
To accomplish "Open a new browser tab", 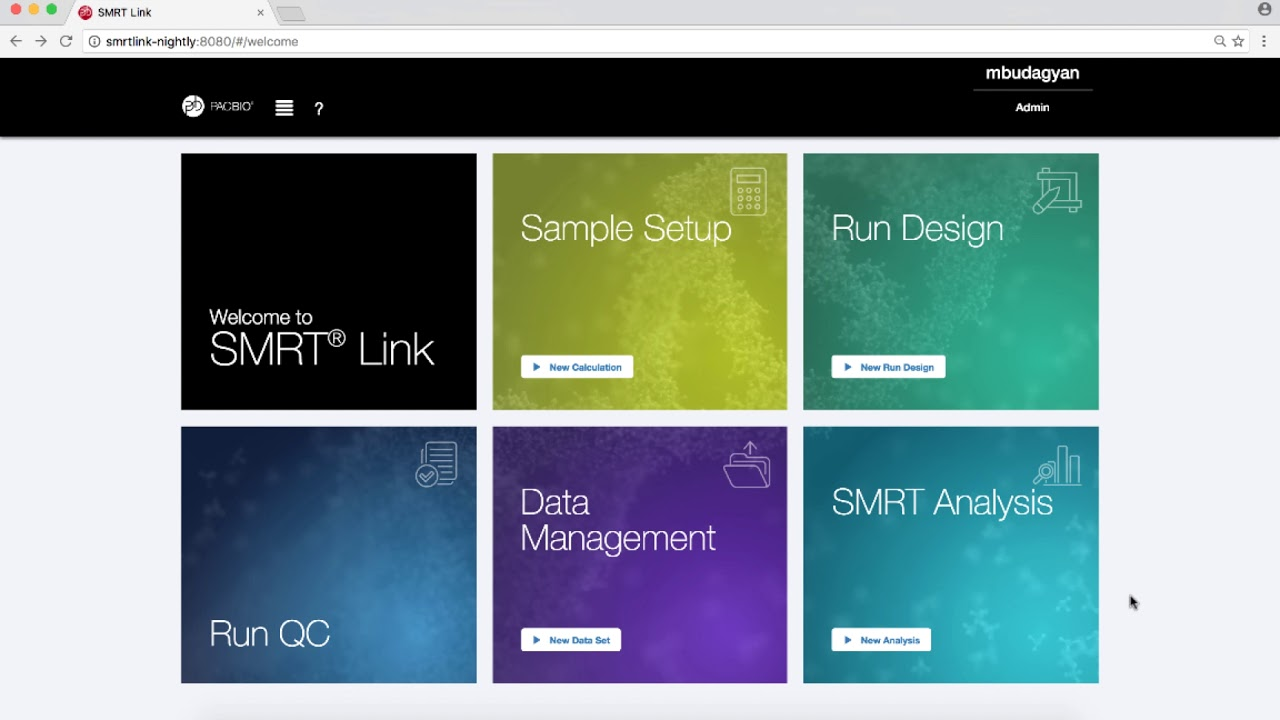I will click(x=291, y=13).
